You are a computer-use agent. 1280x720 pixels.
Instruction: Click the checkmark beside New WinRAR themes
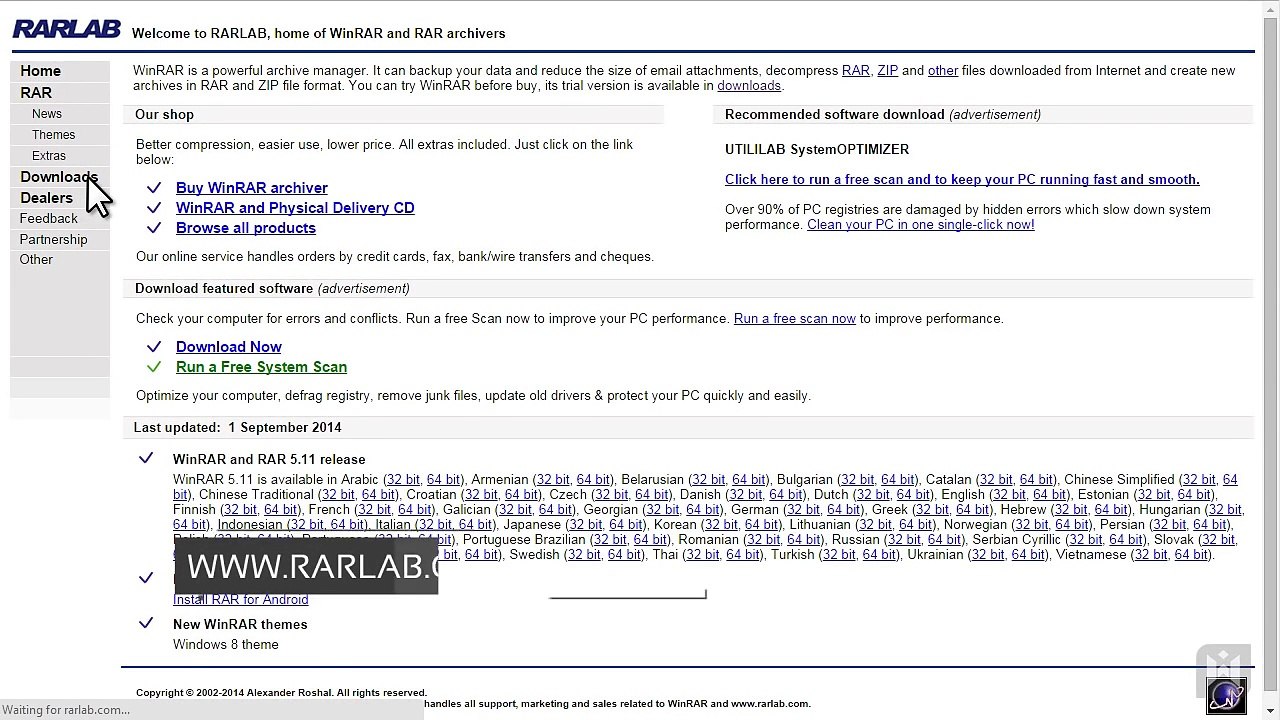(146, 623)
